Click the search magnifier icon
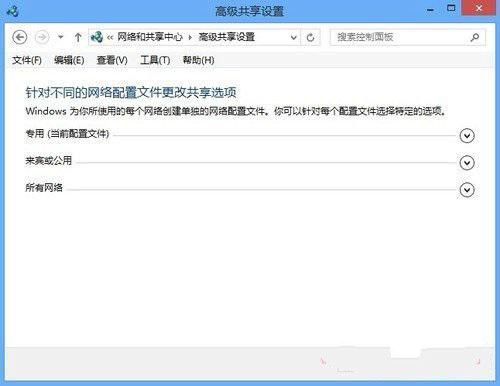Screen dimensions: 500x386 (x=475, y=37)
